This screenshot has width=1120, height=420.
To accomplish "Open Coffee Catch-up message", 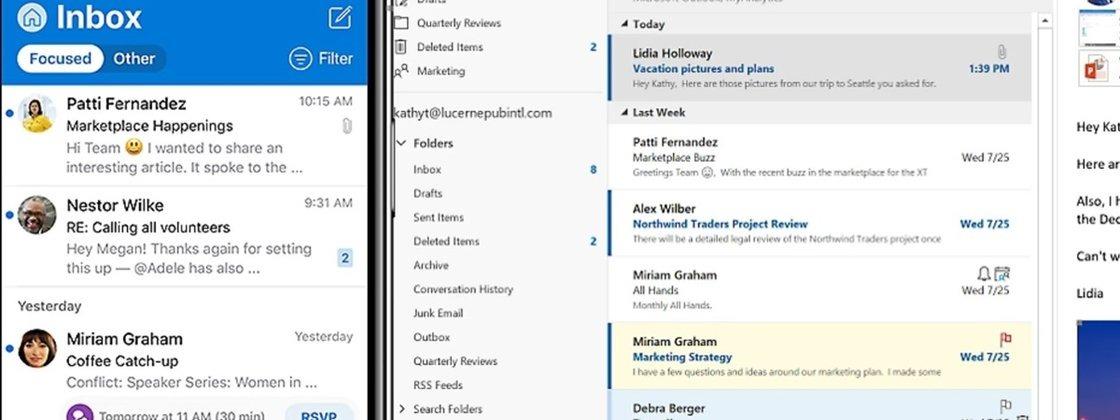I will [184, 373].
